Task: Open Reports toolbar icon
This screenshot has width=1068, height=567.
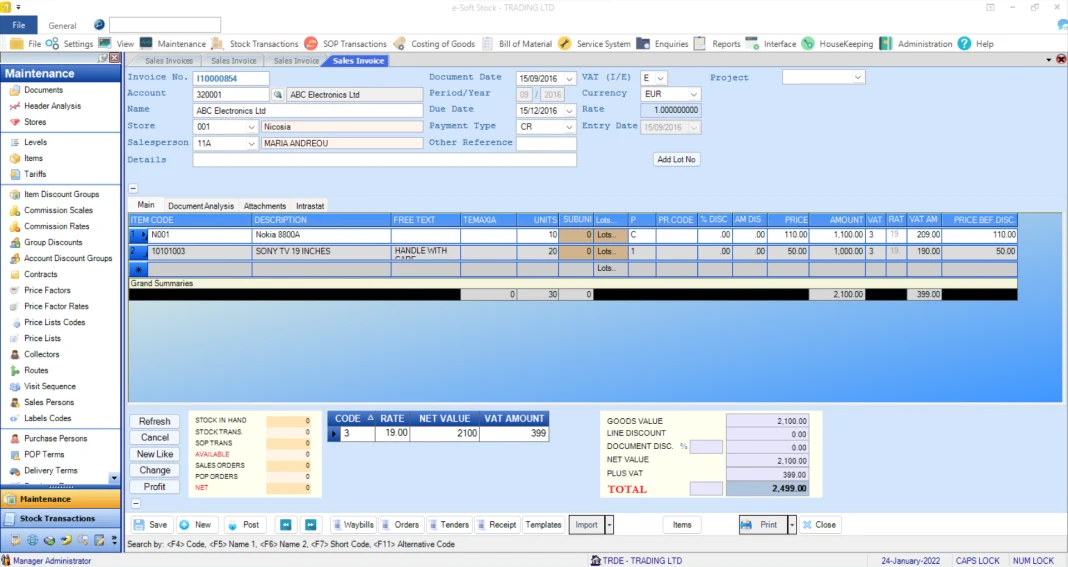Action: click(700, 44)
